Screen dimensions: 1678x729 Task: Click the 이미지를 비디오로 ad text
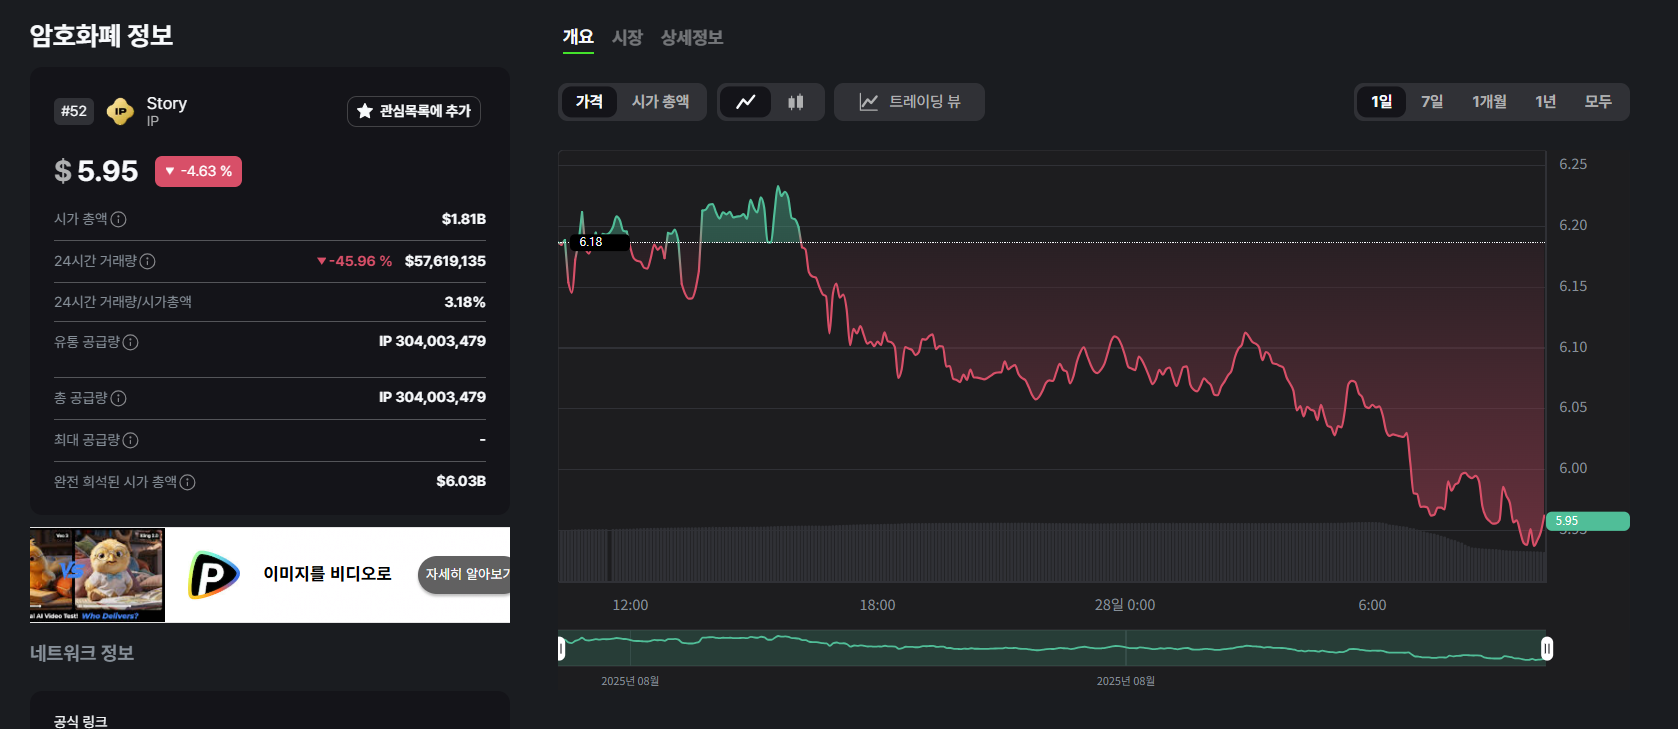(327, 574)
